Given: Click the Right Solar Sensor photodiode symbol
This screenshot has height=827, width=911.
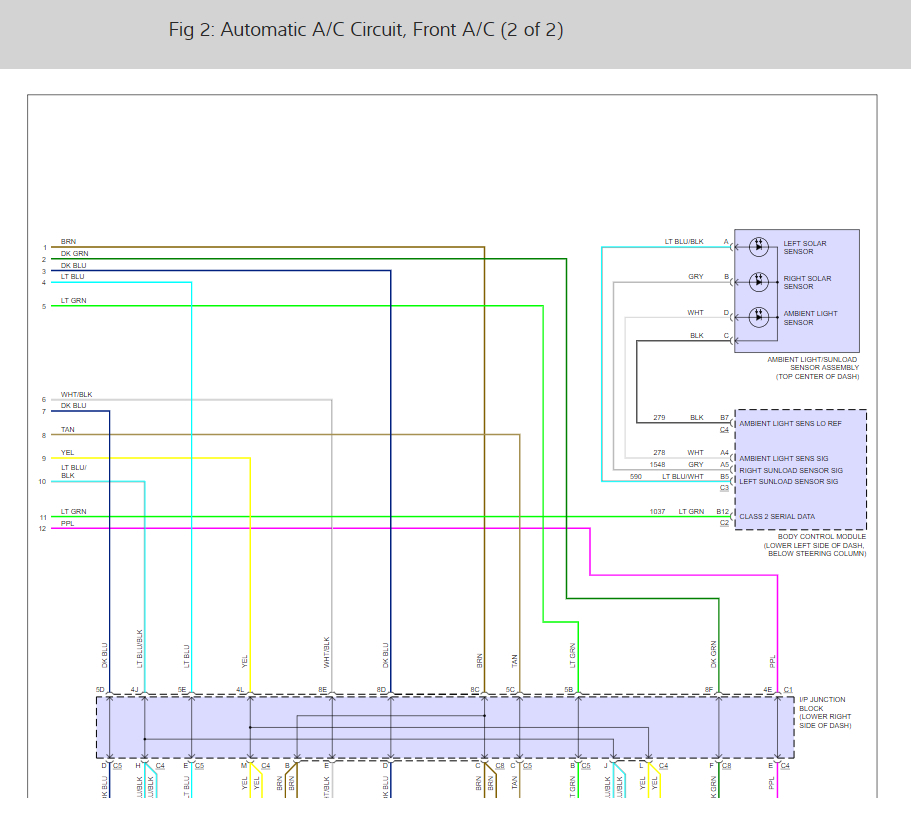Looking at the screenshot, I should [x=758, y=282].
